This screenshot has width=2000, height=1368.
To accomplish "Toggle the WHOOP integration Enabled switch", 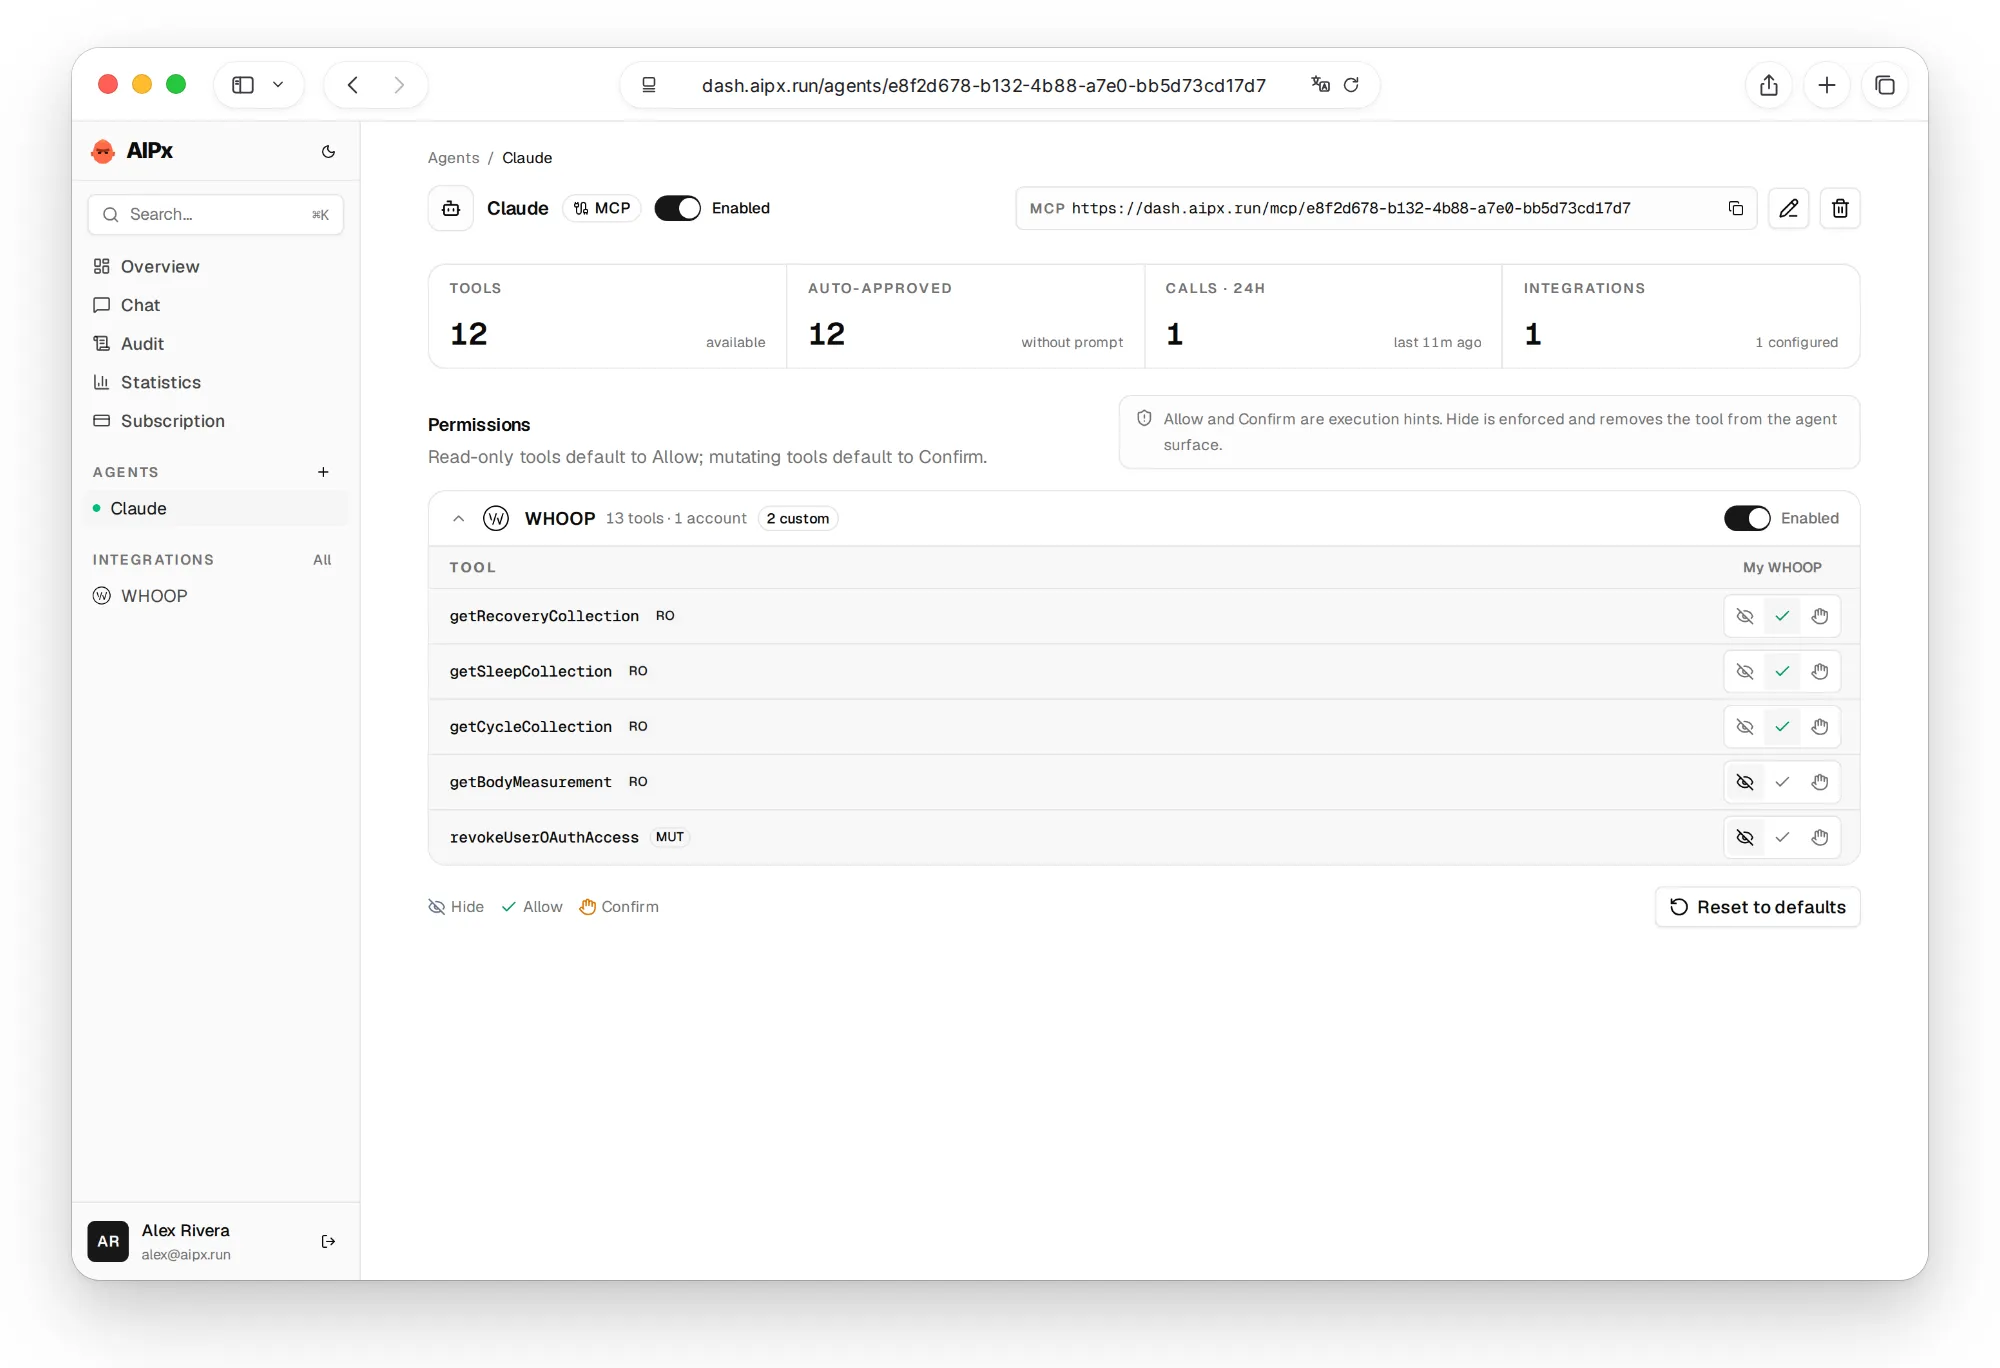I will (1747, 518).
